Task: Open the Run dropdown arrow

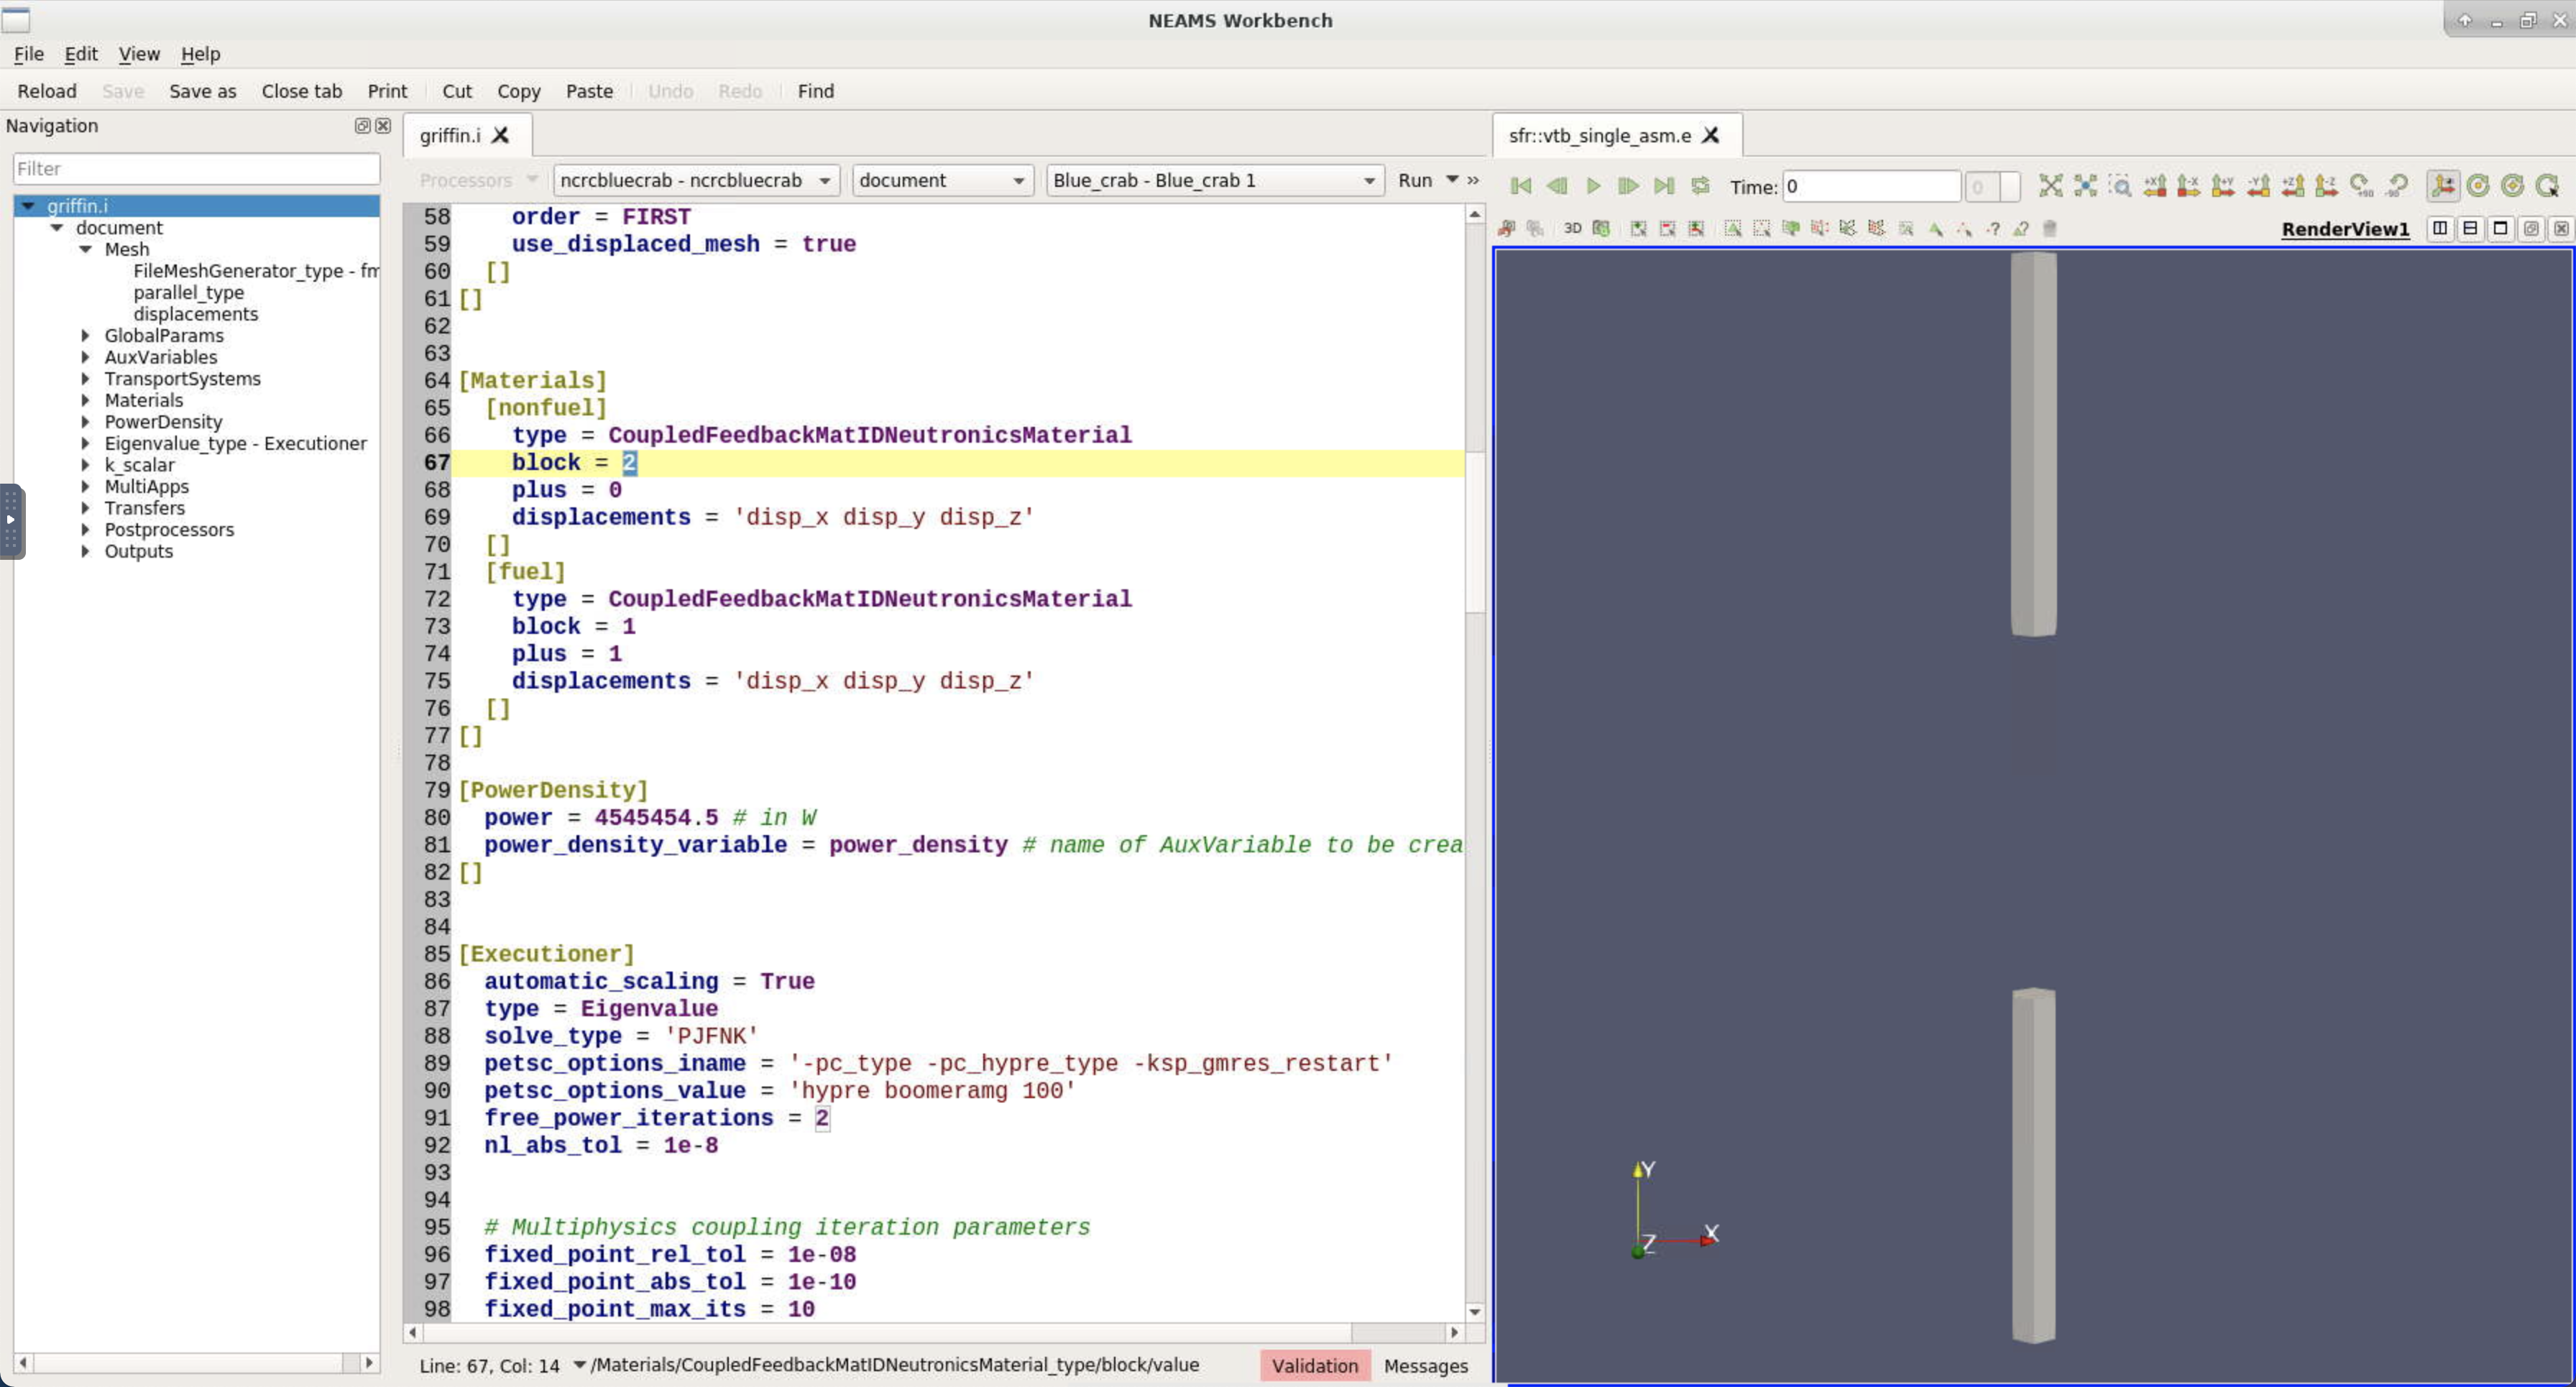Action: (1452, 179)
